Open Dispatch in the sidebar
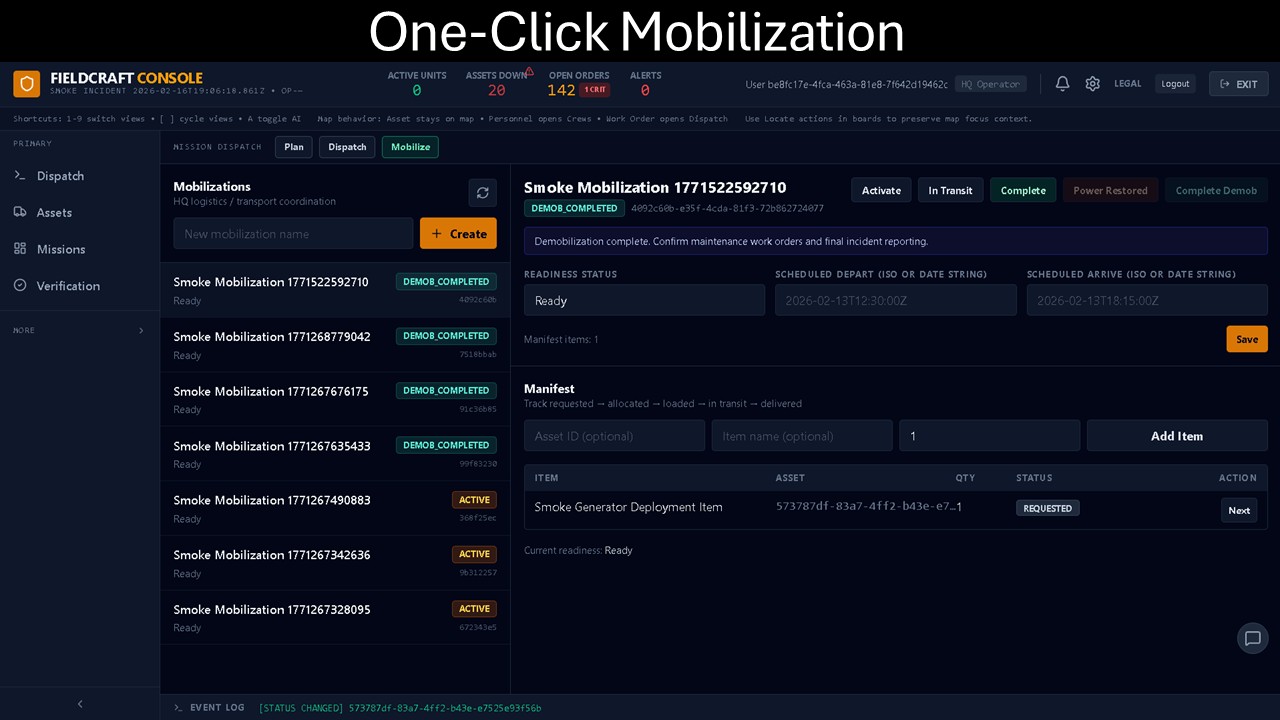1280x720 pixels. (80, 176)
